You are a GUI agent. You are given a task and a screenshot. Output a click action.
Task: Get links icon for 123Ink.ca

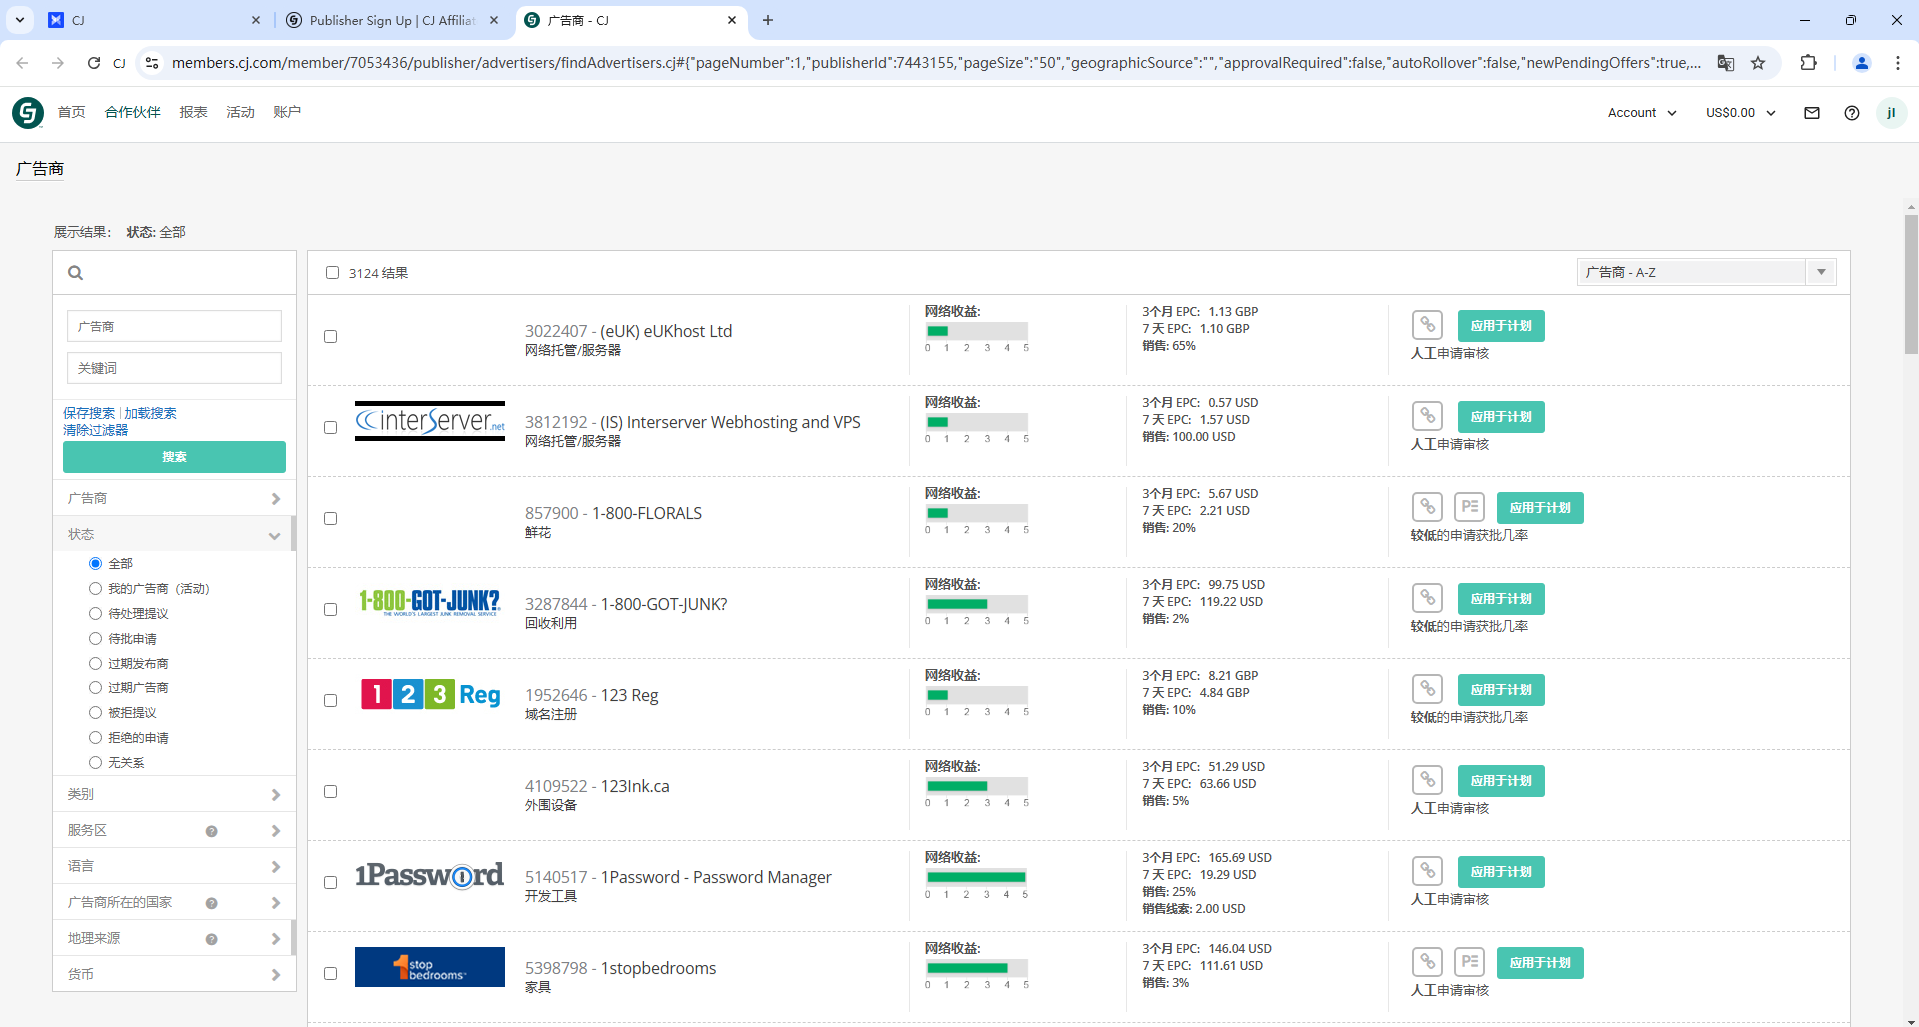(1427, 780)
